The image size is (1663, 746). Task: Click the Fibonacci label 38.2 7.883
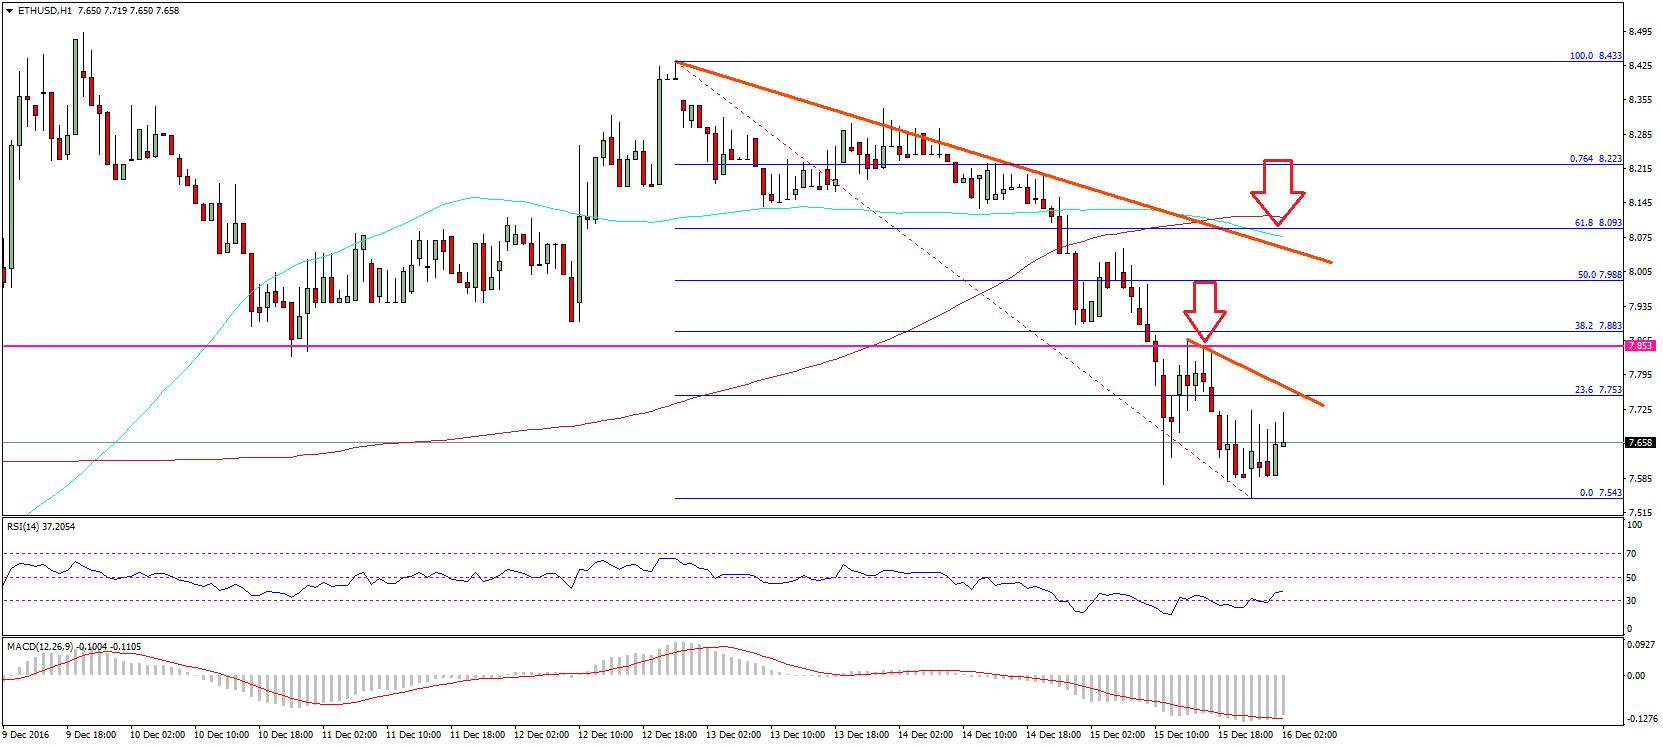point(1598,326)
